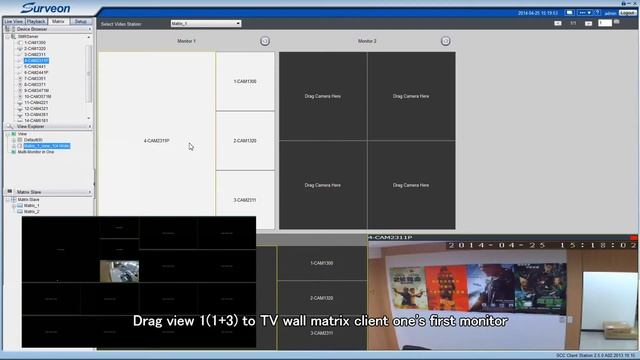640x360 pixels.
Task: Select 6-CAM2441P in the device tree
Action: (36, 73)
